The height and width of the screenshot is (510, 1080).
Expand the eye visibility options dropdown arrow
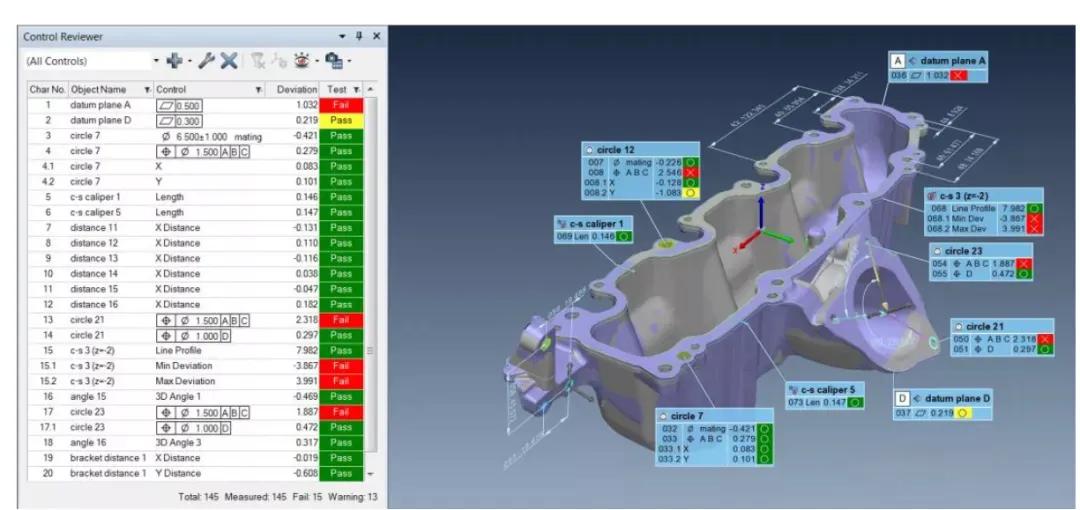[317, 61]
